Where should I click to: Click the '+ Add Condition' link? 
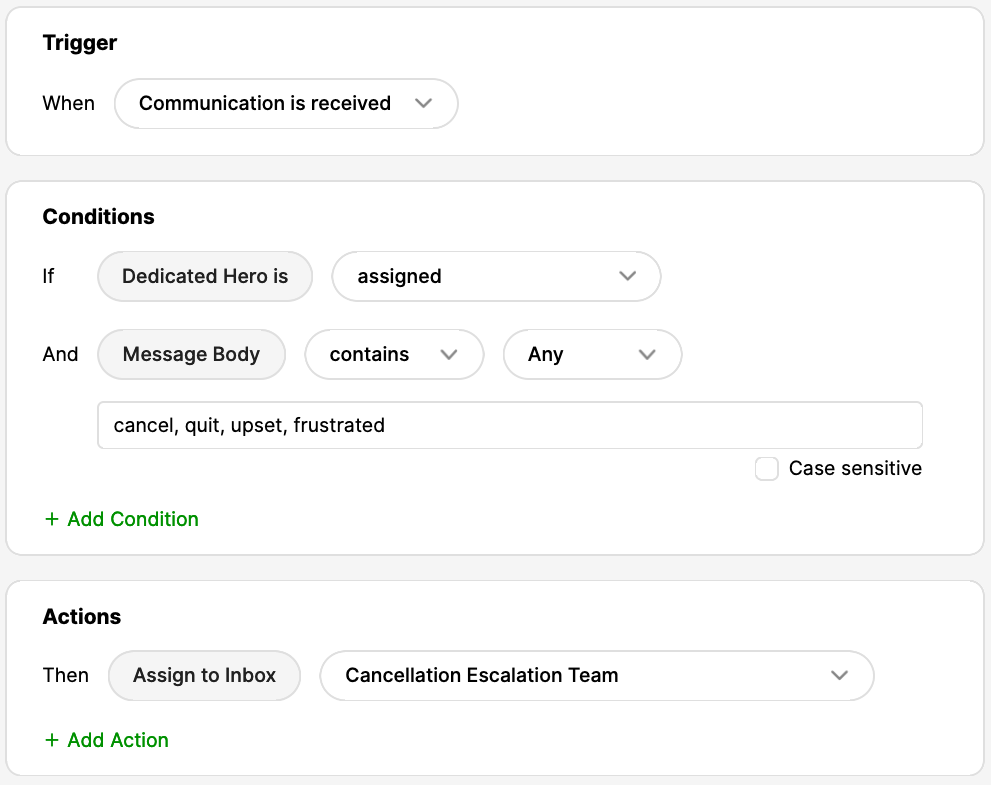coord(121,519)
